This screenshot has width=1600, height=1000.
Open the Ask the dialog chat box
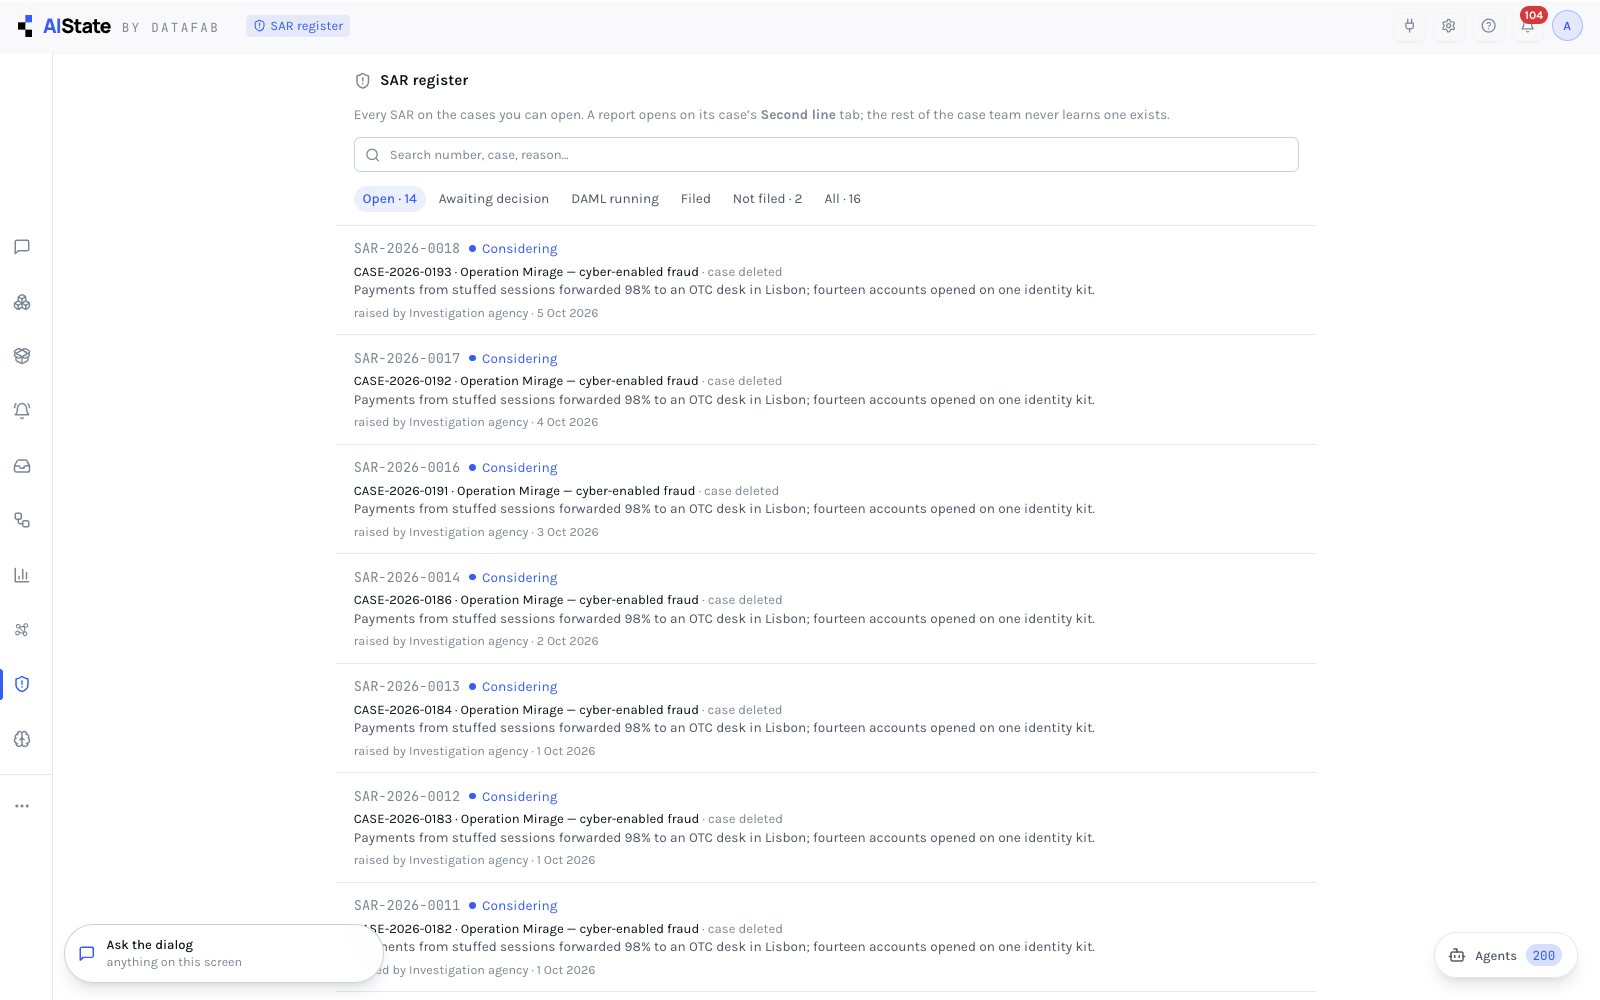(x=224, y=953)
